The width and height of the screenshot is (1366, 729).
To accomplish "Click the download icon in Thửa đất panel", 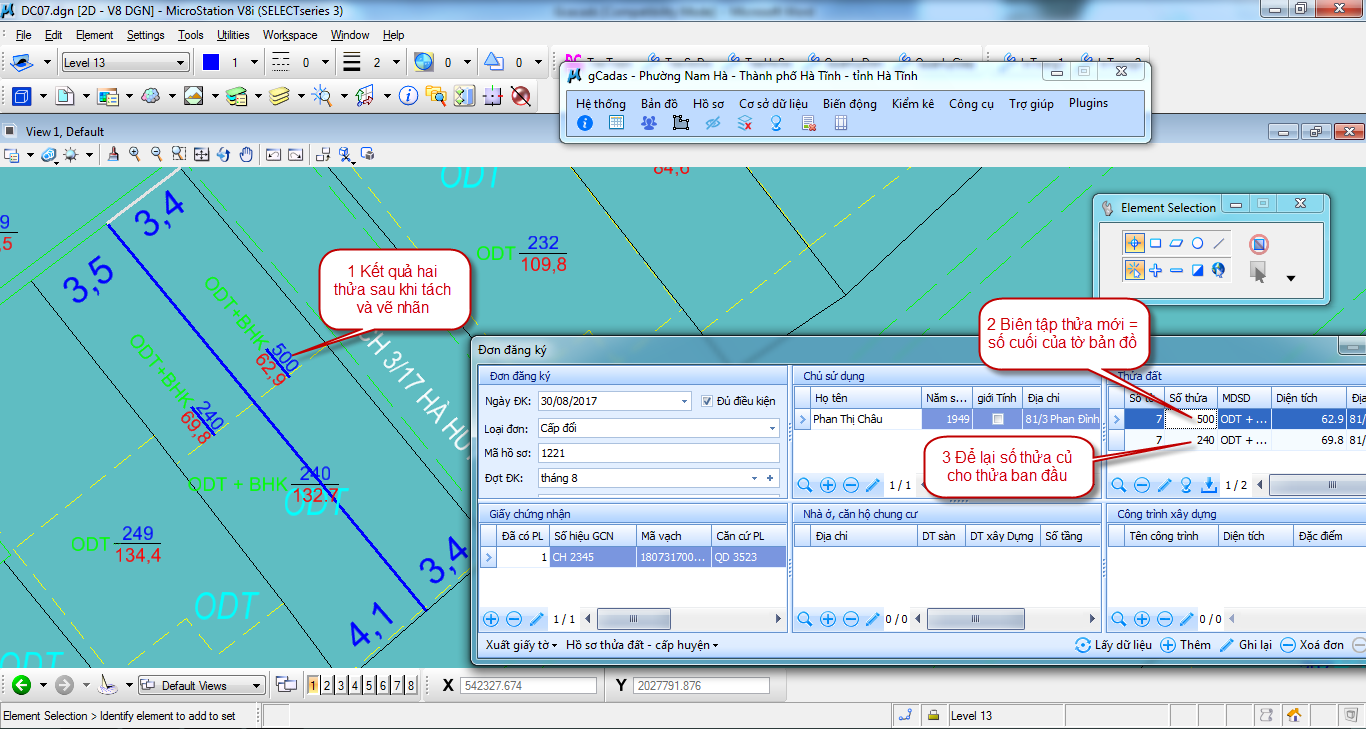I will (x=1208, y=485).
